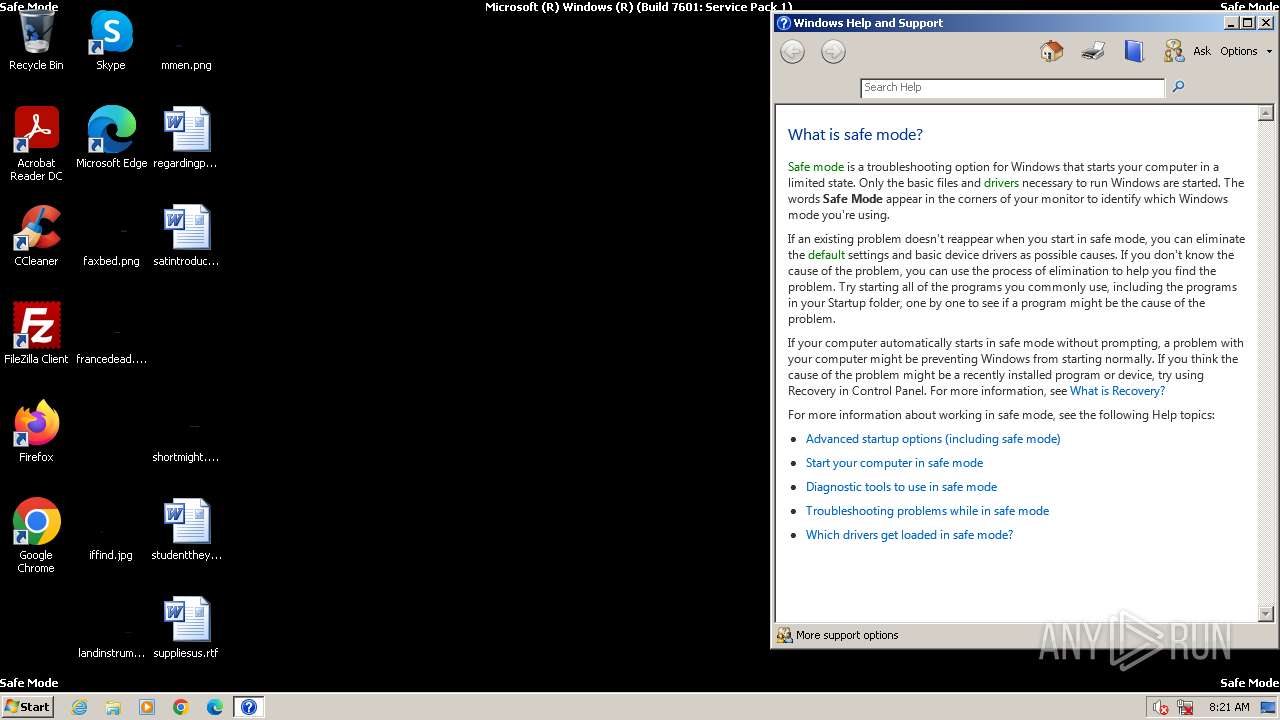Select the Acrobat Reader DC shortcut
1280x720 pixels.
tap(36, 144)
